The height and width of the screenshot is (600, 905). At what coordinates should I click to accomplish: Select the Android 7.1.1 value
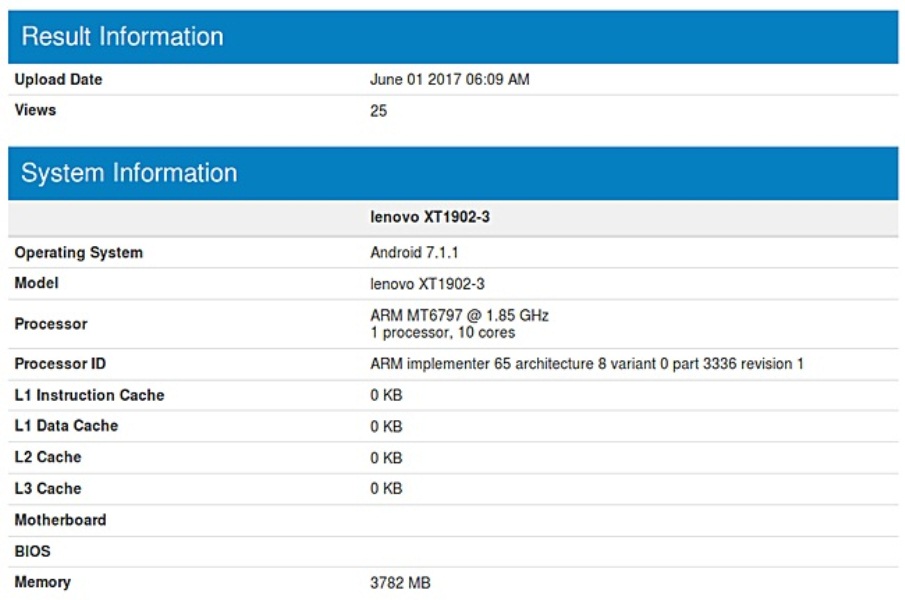click(x=414, y=252)
